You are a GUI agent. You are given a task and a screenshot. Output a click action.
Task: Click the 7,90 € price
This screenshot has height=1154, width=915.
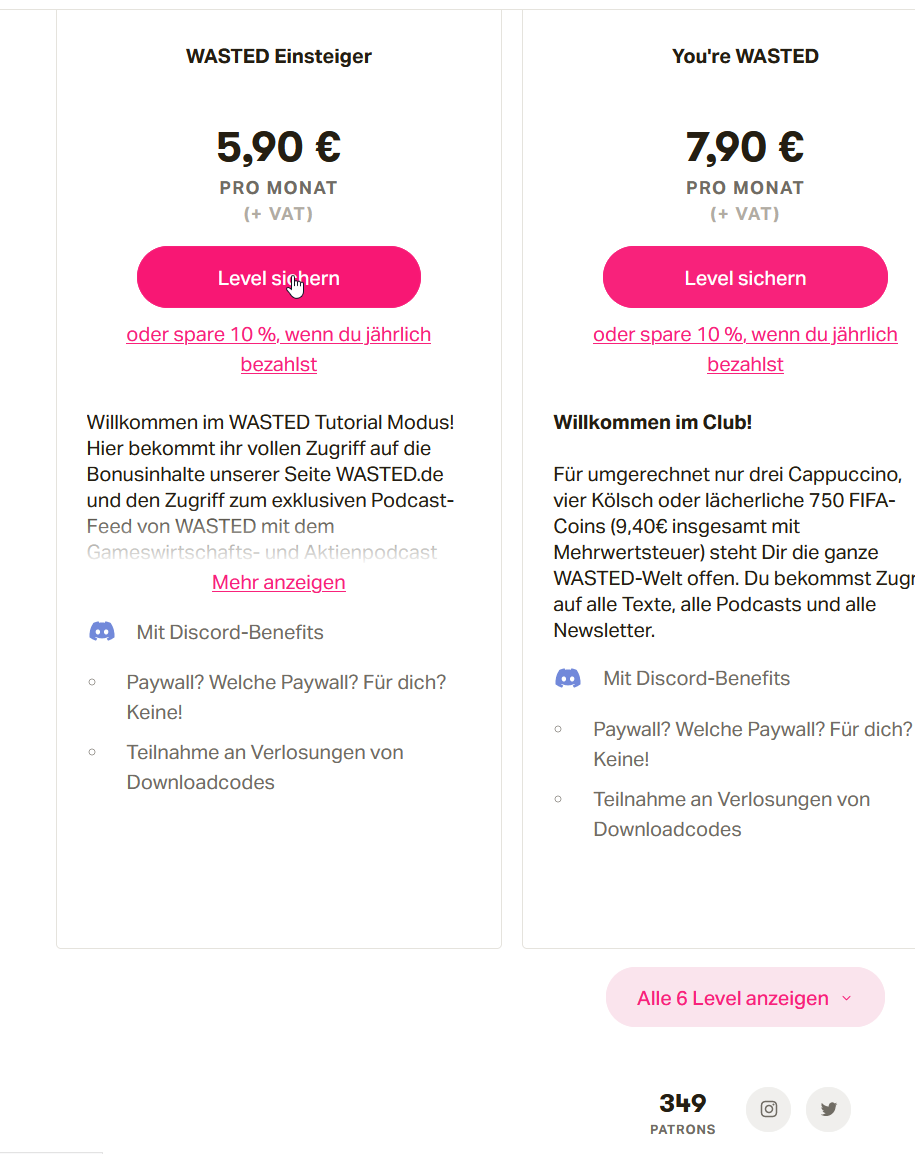click(745, 147)
